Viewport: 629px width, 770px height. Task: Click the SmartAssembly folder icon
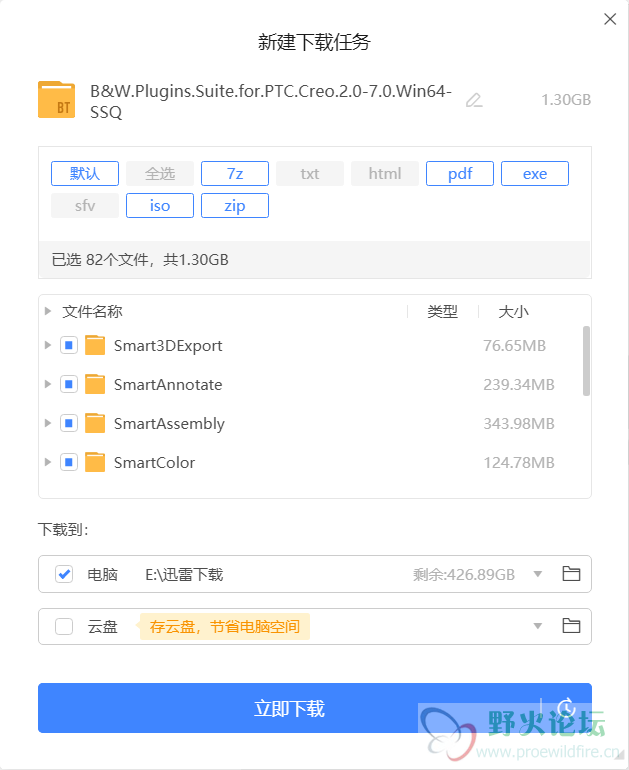(95, 423)
